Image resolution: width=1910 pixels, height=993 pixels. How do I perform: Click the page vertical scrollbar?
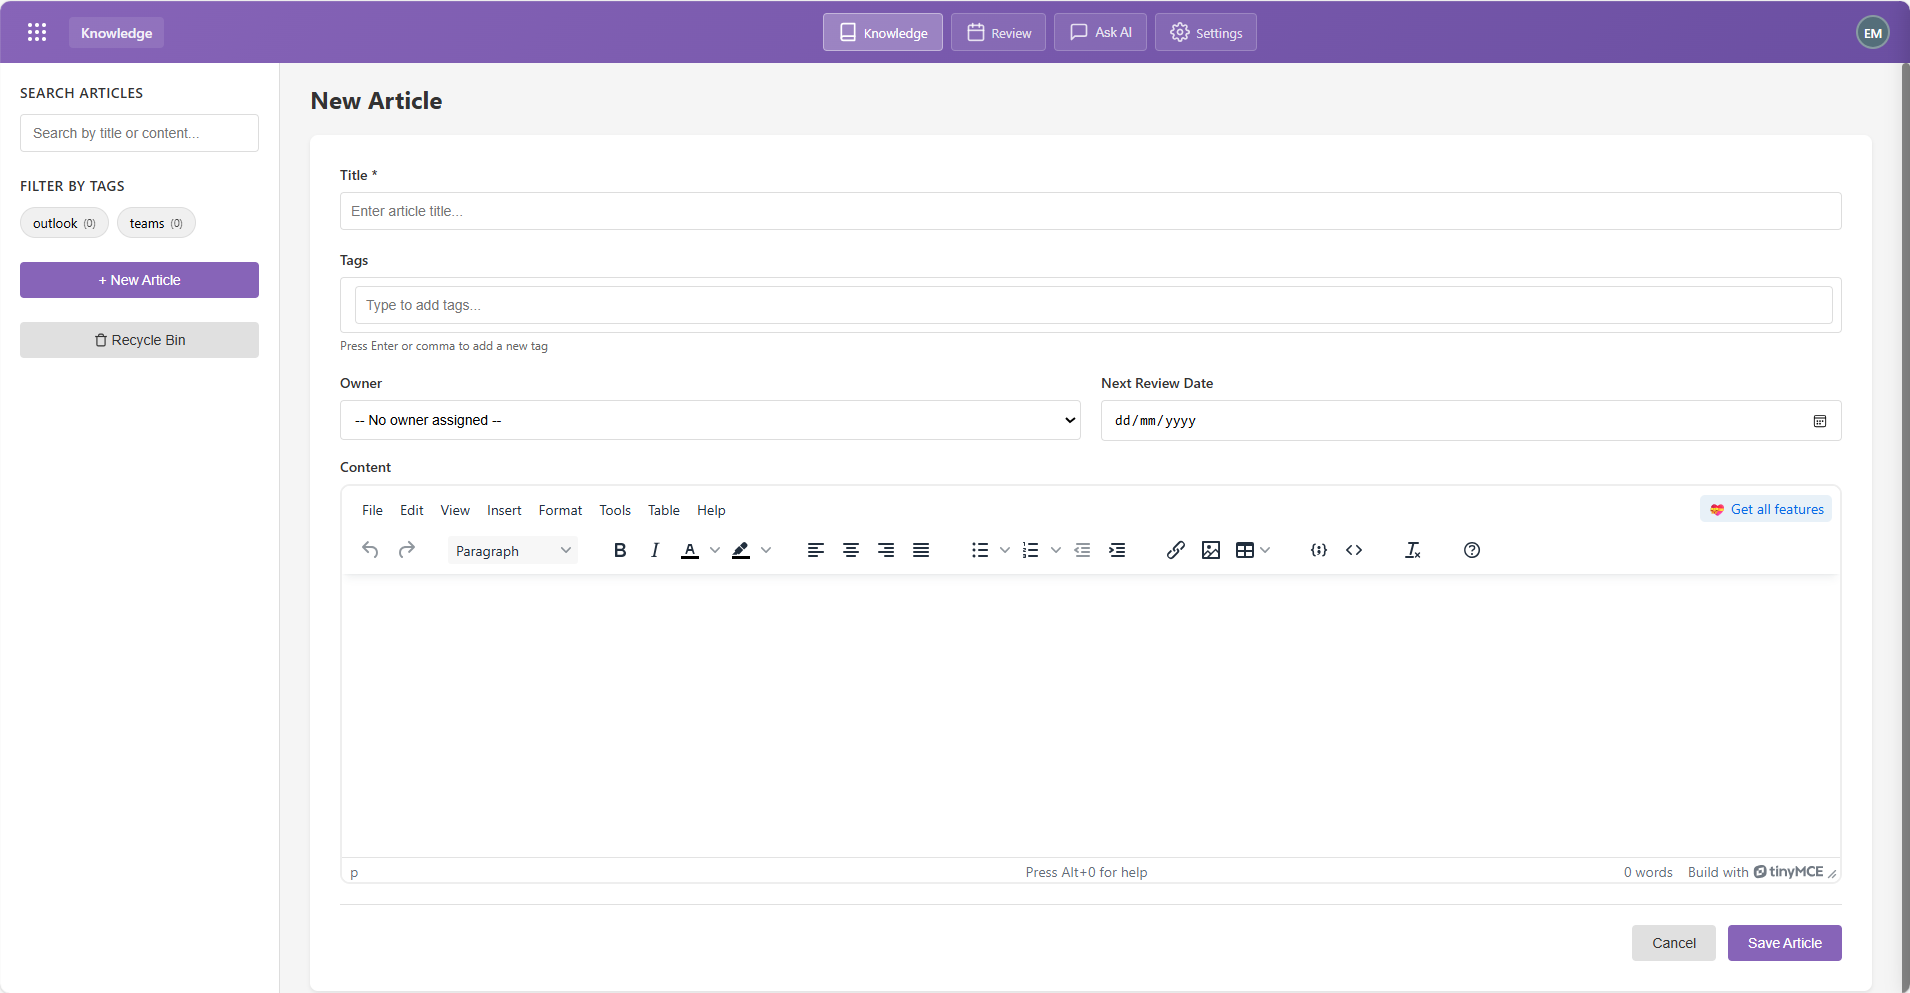coord(1905,528)
